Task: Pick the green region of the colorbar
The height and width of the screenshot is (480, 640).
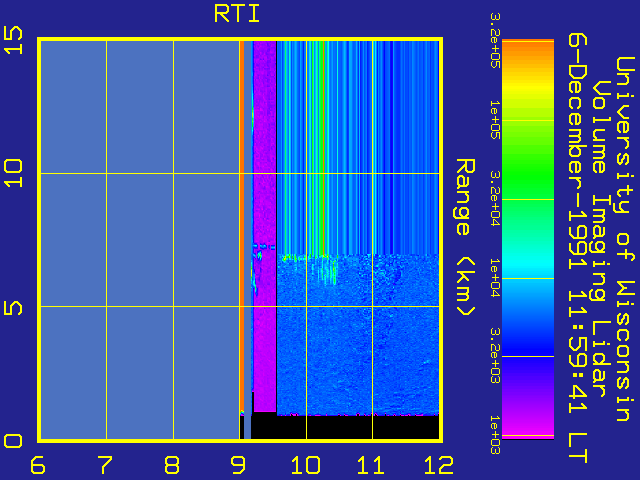Action: coord(528,171)
